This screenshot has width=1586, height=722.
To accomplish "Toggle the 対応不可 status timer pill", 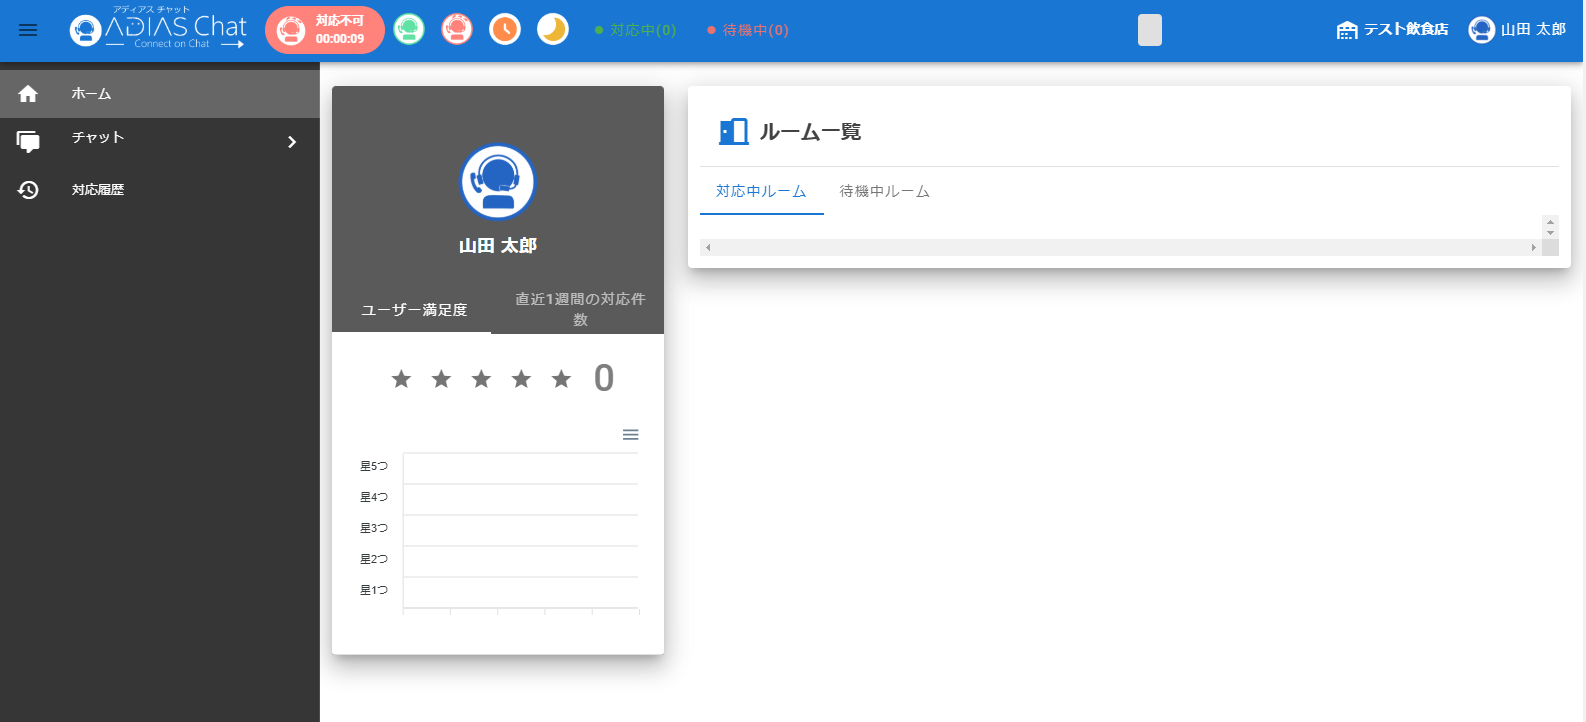I will click(325, 30).
